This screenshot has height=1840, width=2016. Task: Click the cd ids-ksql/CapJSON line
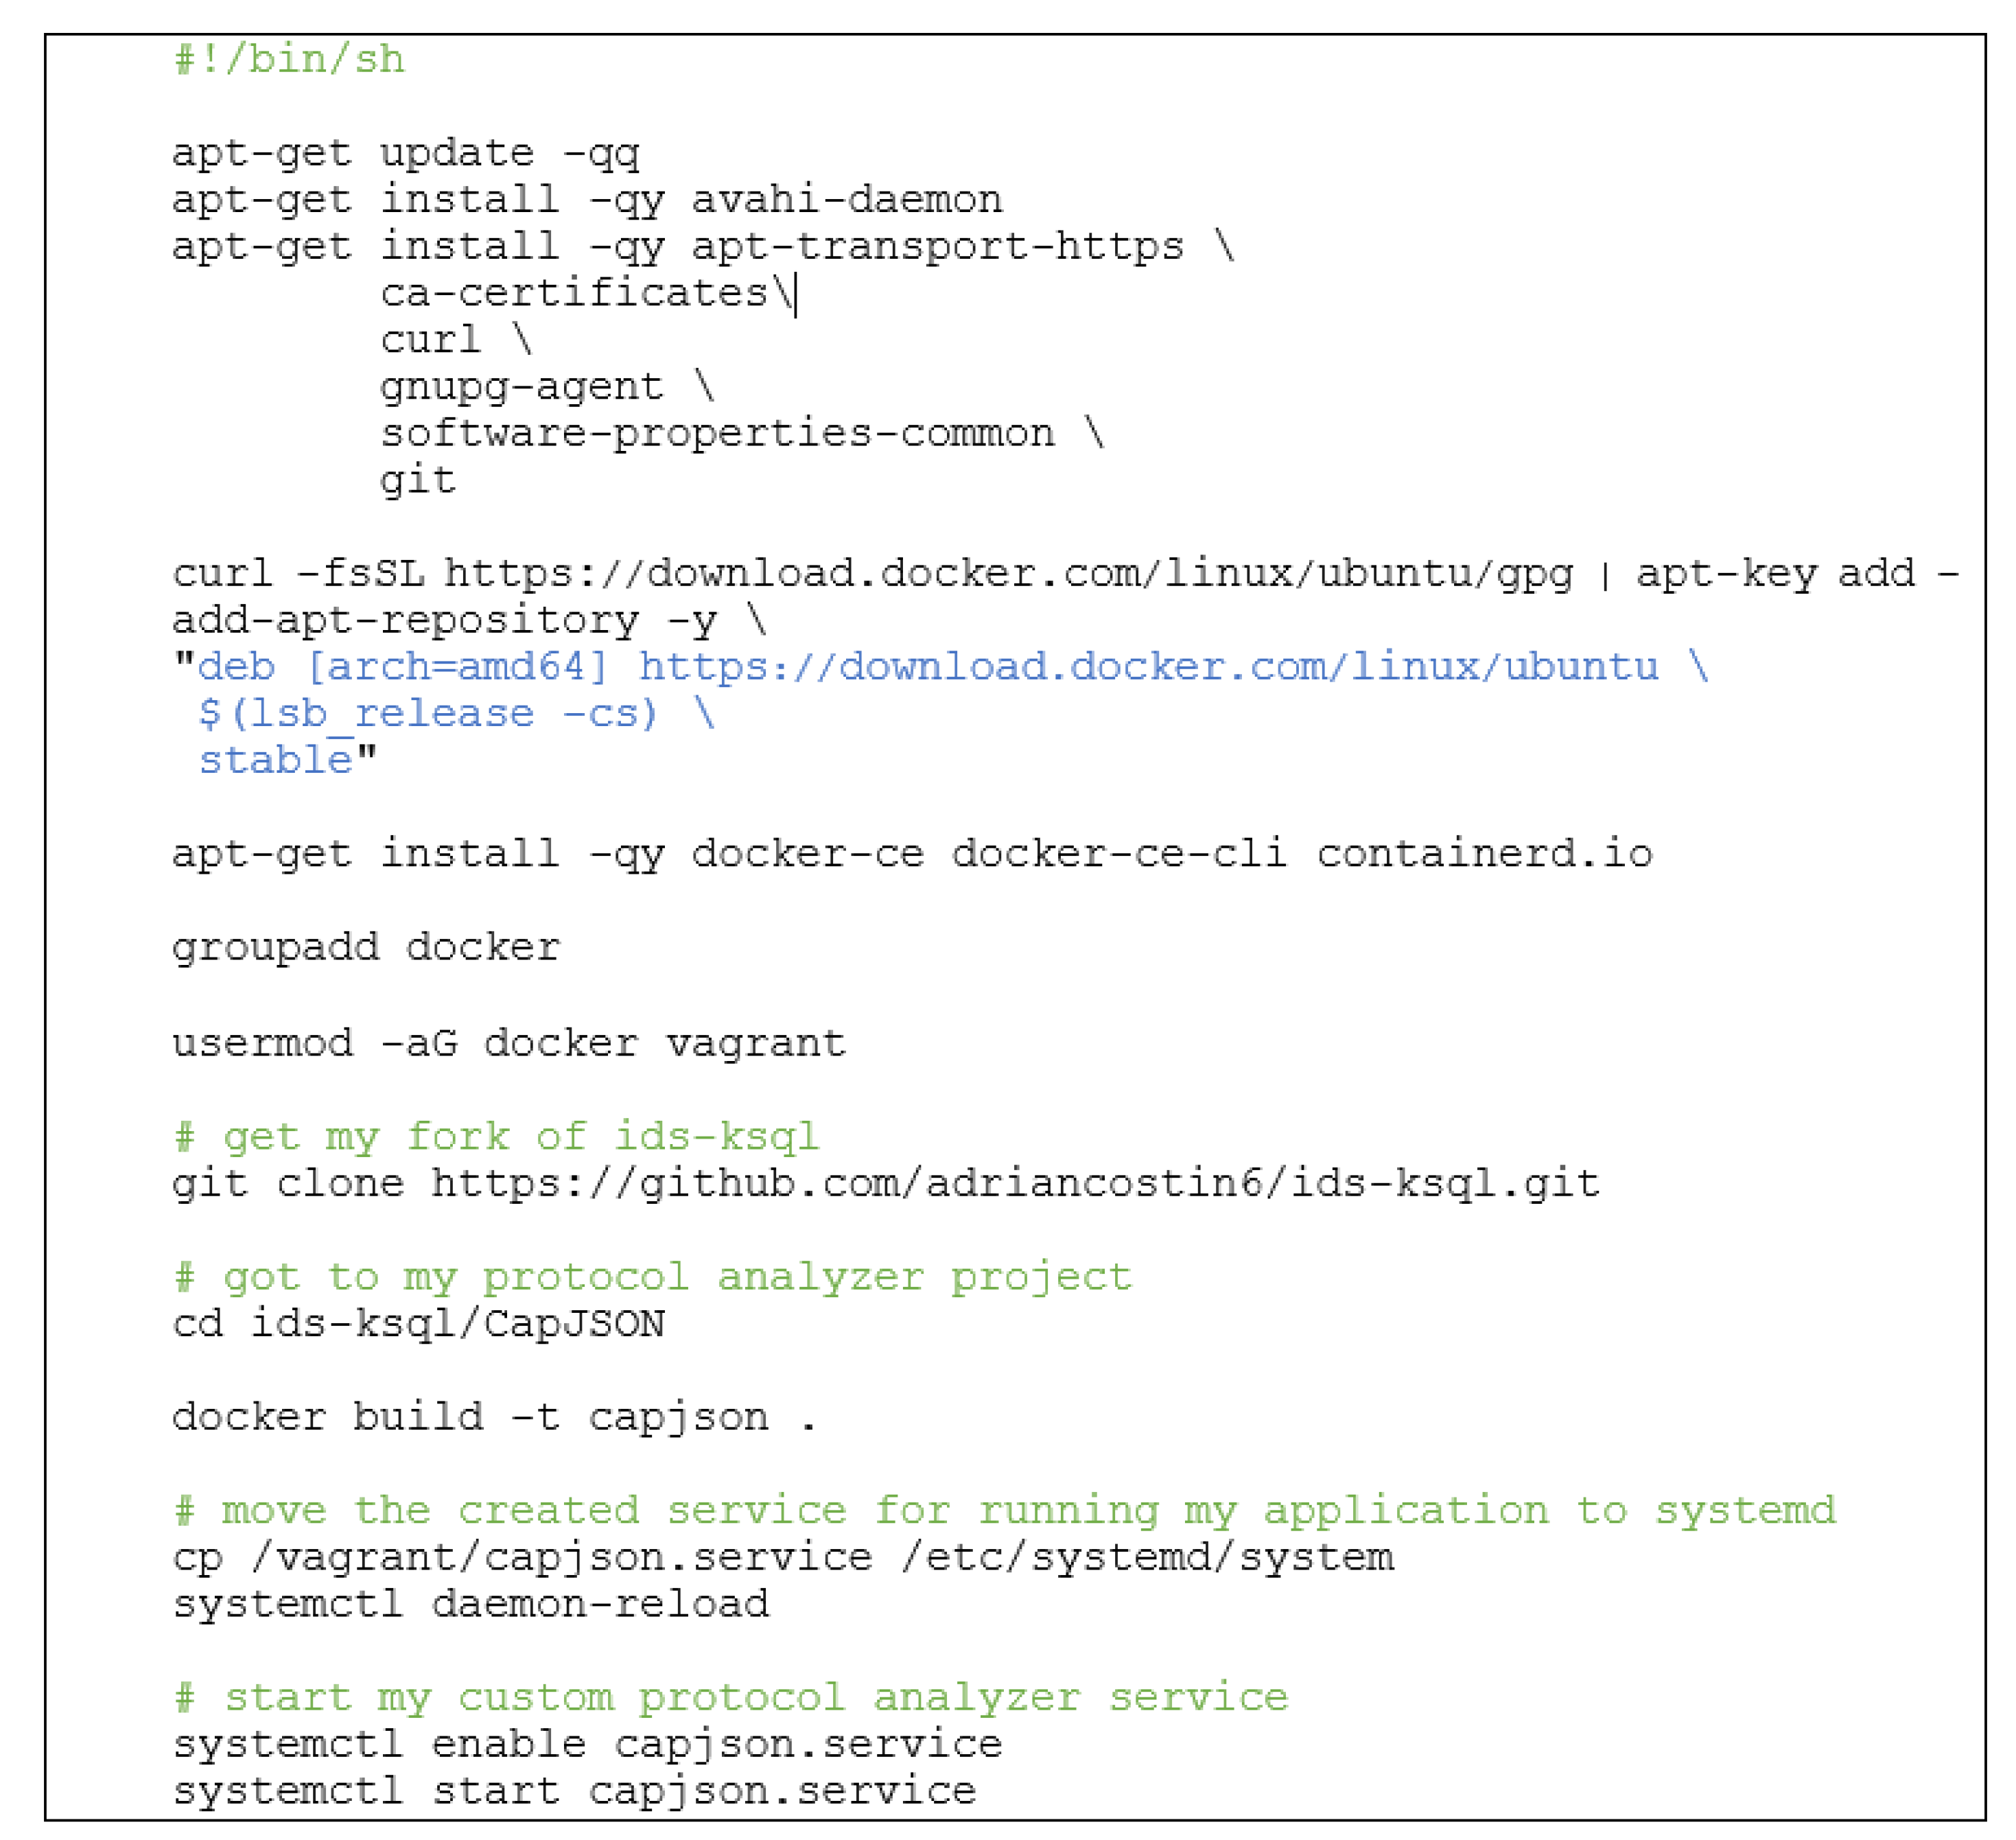point(418,1324)
